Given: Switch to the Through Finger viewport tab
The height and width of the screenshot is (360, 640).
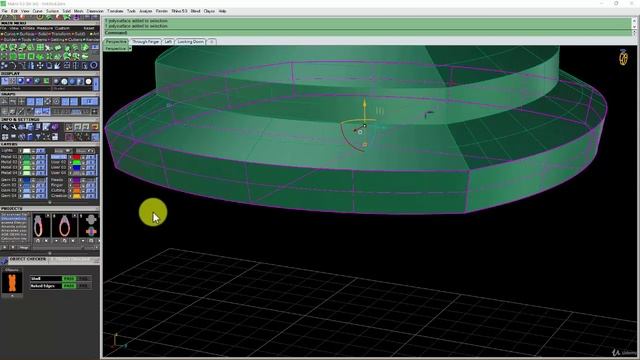Looking at the screenshot, I should [146, 42].
